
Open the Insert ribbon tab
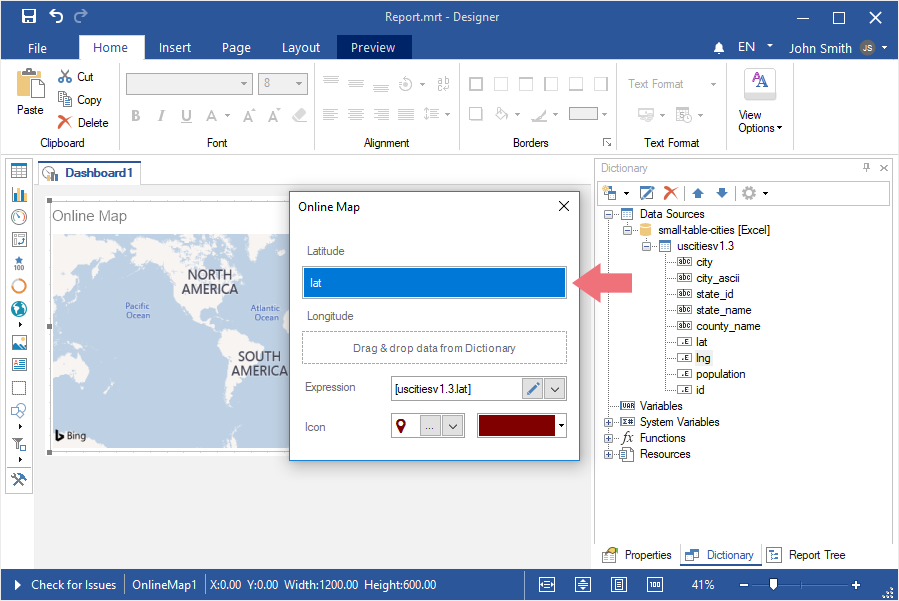click(175, 47)
